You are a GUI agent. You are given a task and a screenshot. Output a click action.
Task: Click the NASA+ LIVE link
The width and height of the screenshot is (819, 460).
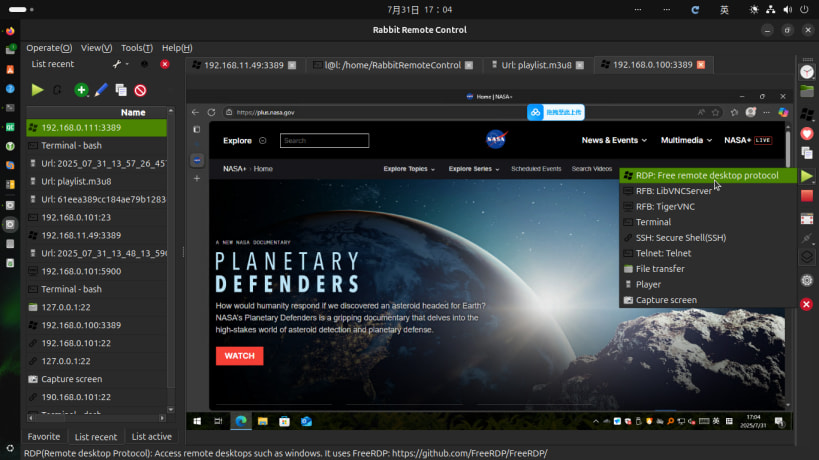click(748, 140)
